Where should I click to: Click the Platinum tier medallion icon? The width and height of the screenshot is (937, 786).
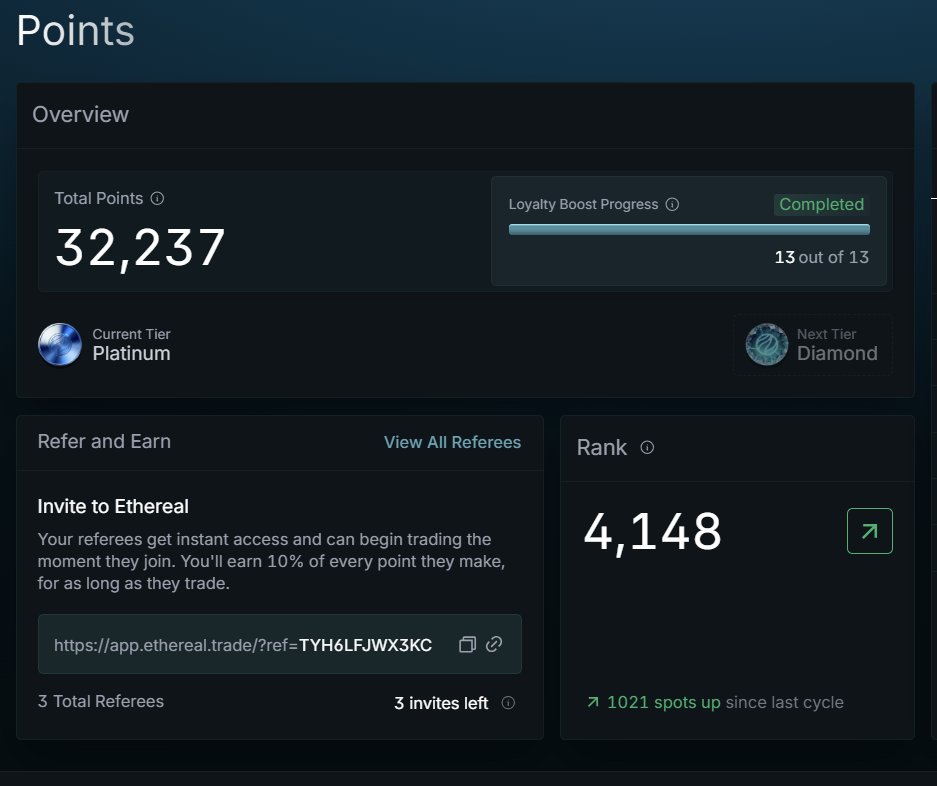tap(60, 344)
